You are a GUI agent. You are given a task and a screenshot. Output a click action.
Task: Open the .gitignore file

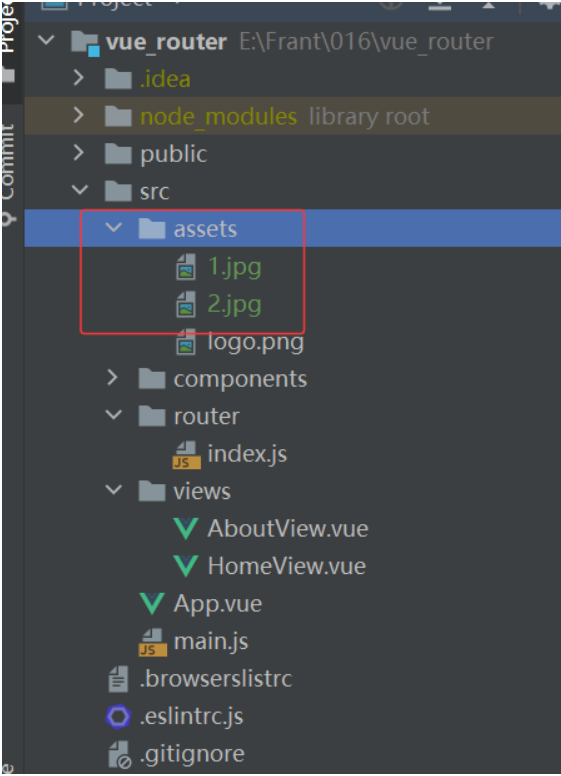tap(192, 755)
